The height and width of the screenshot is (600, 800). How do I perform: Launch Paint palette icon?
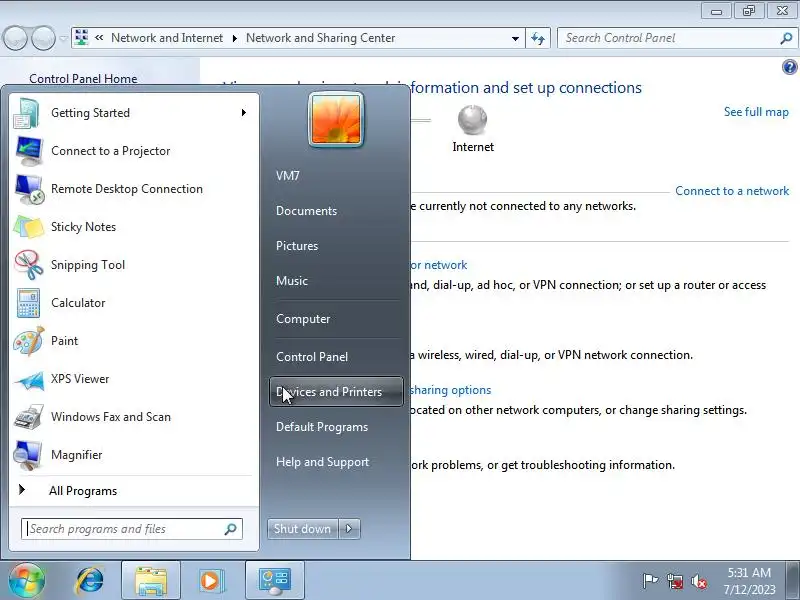(x=29, y=341)
